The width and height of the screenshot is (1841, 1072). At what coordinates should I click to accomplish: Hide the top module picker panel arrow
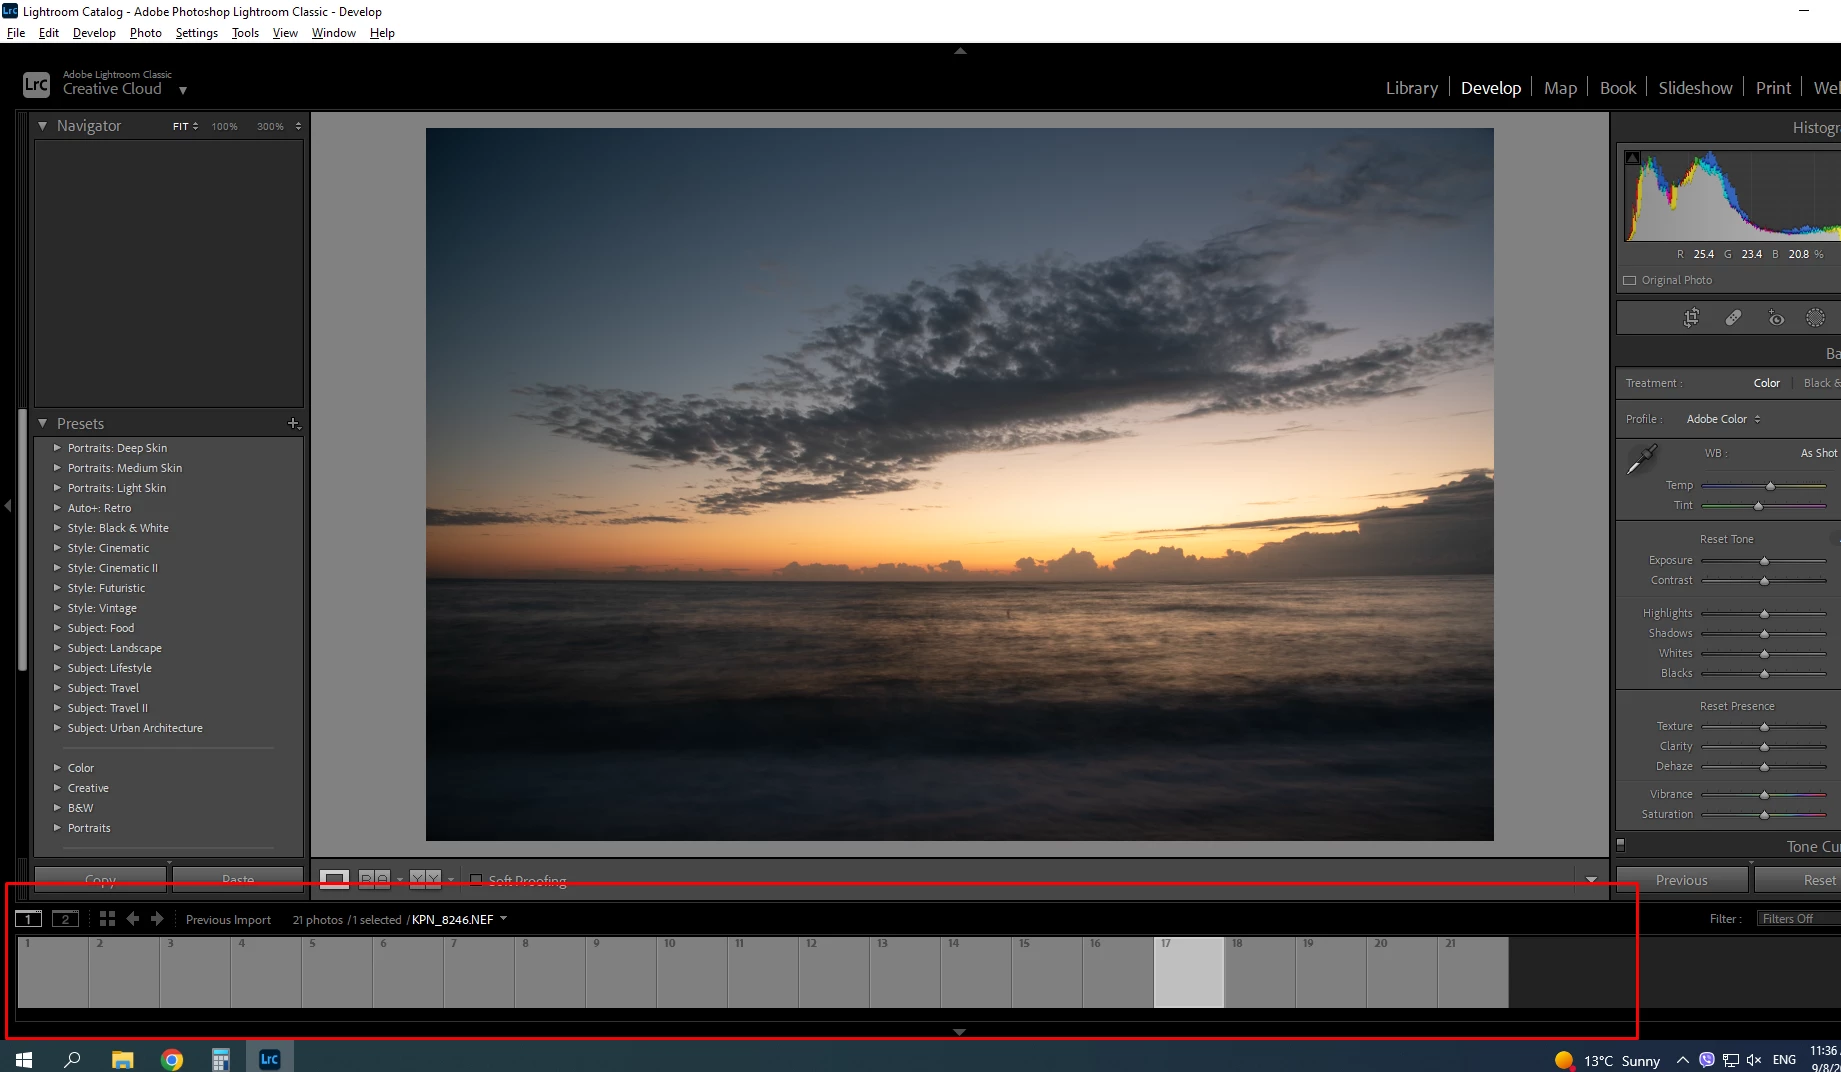(960, 50)
